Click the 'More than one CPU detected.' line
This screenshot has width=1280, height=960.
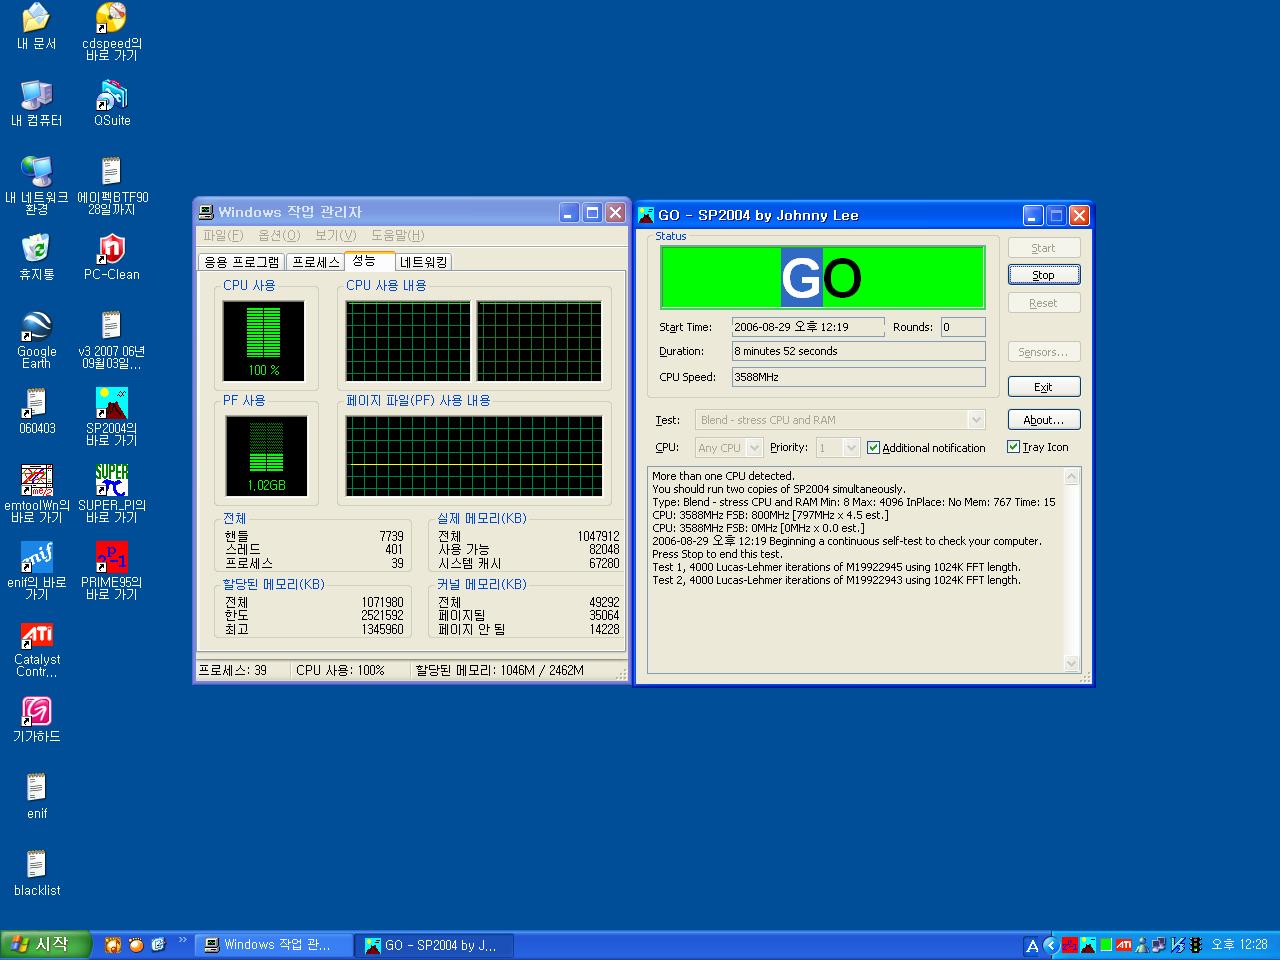723,476
